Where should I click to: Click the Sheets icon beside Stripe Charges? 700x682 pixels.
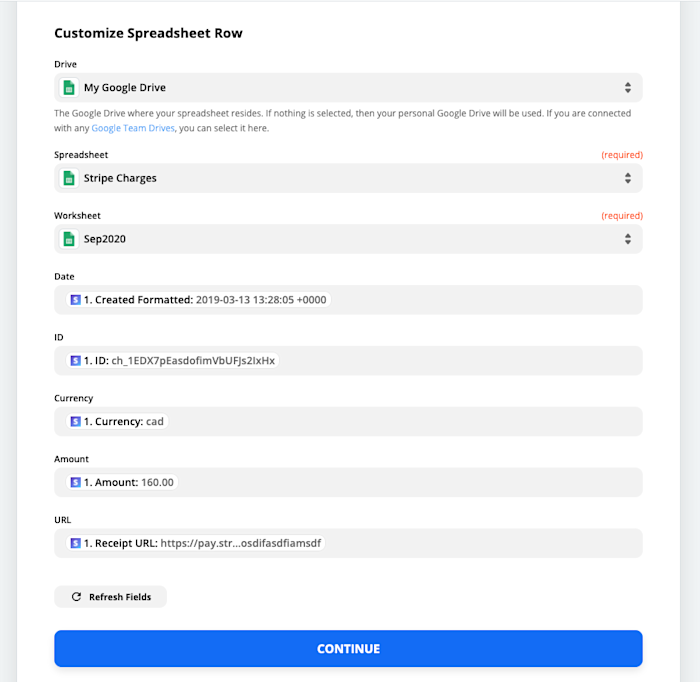[70, 178]
